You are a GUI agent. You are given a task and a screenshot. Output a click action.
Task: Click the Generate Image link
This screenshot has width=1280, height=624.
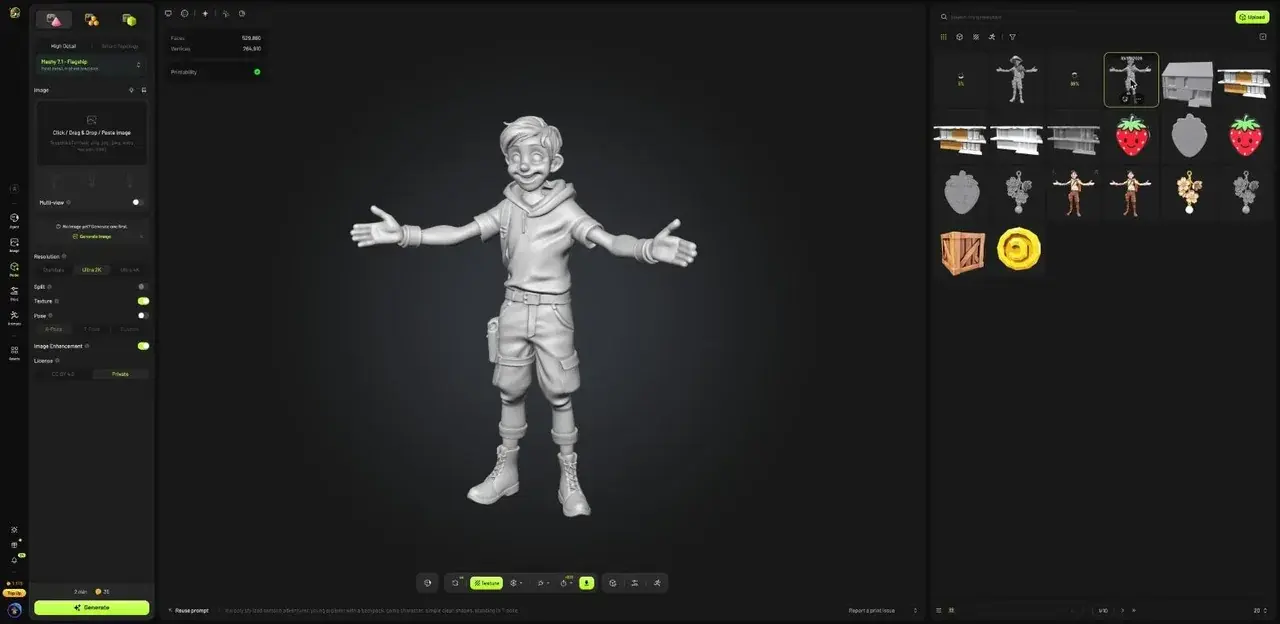coord(92,236)
